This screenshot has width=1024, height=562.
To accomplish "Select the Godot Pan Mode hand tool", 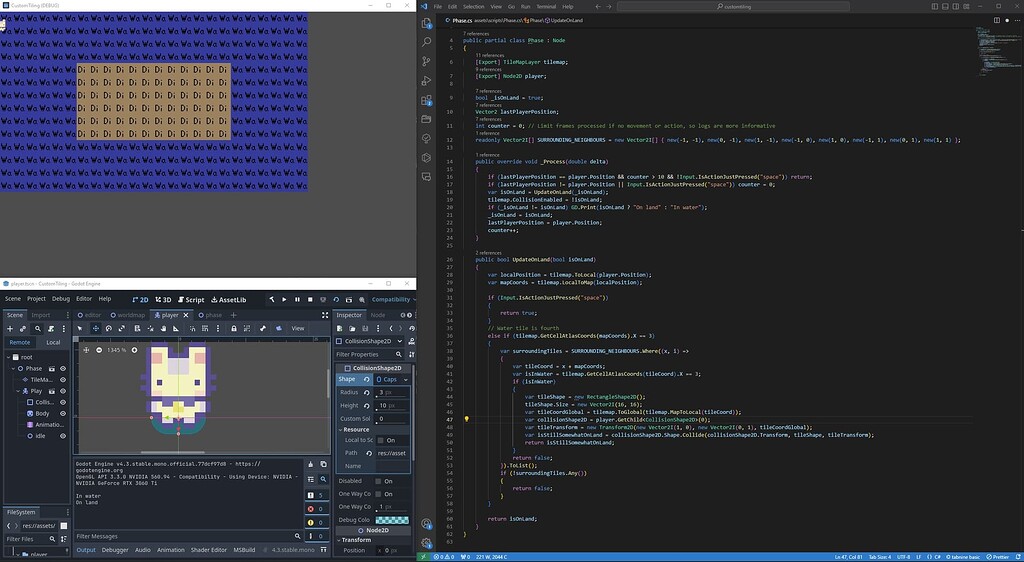I will (163, 328).
